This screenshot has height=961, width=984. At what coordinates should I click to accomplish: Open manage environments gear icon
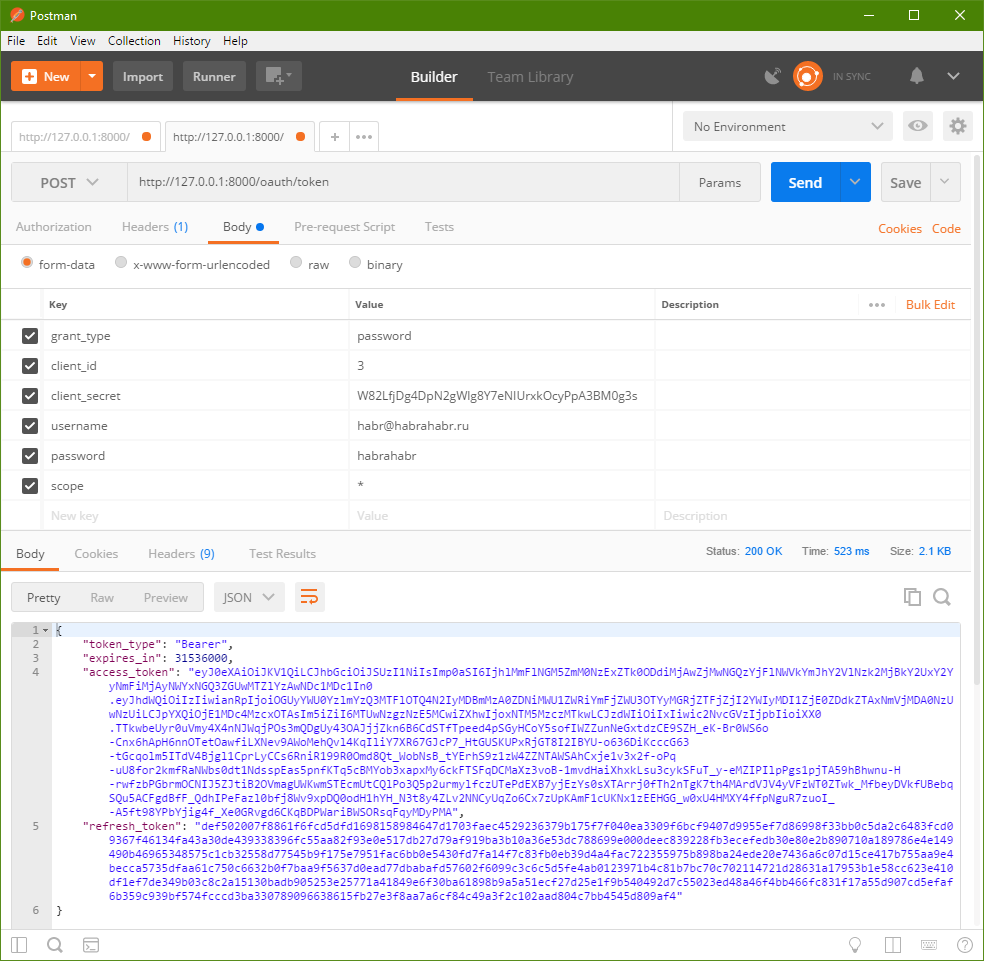(958, 126)
